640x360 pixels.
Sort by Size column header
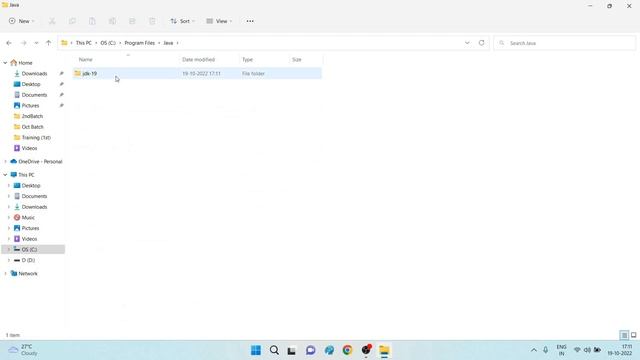297,60
